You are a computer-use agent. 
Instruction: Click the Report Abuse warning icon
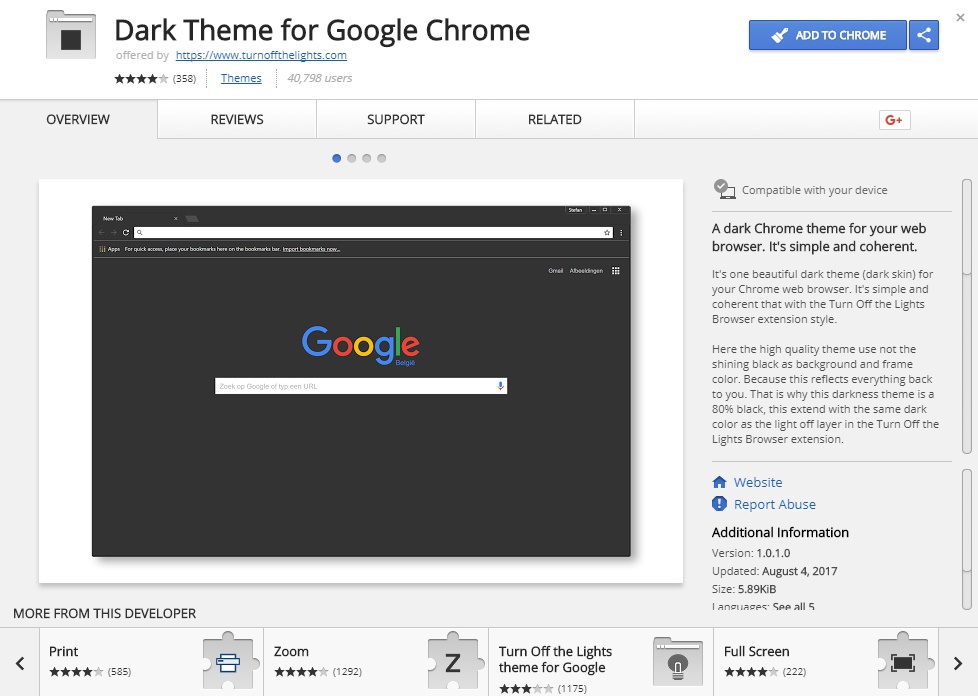pyautogui.click(x=719, y=503)
